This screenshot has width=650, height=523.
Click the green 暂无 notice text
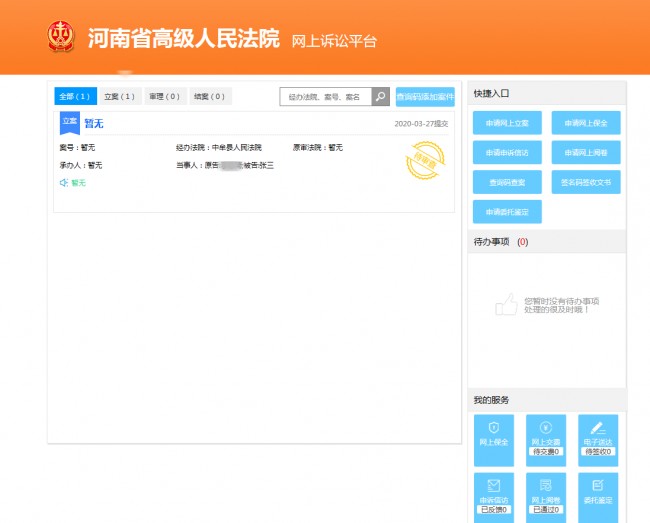[78, 183]
